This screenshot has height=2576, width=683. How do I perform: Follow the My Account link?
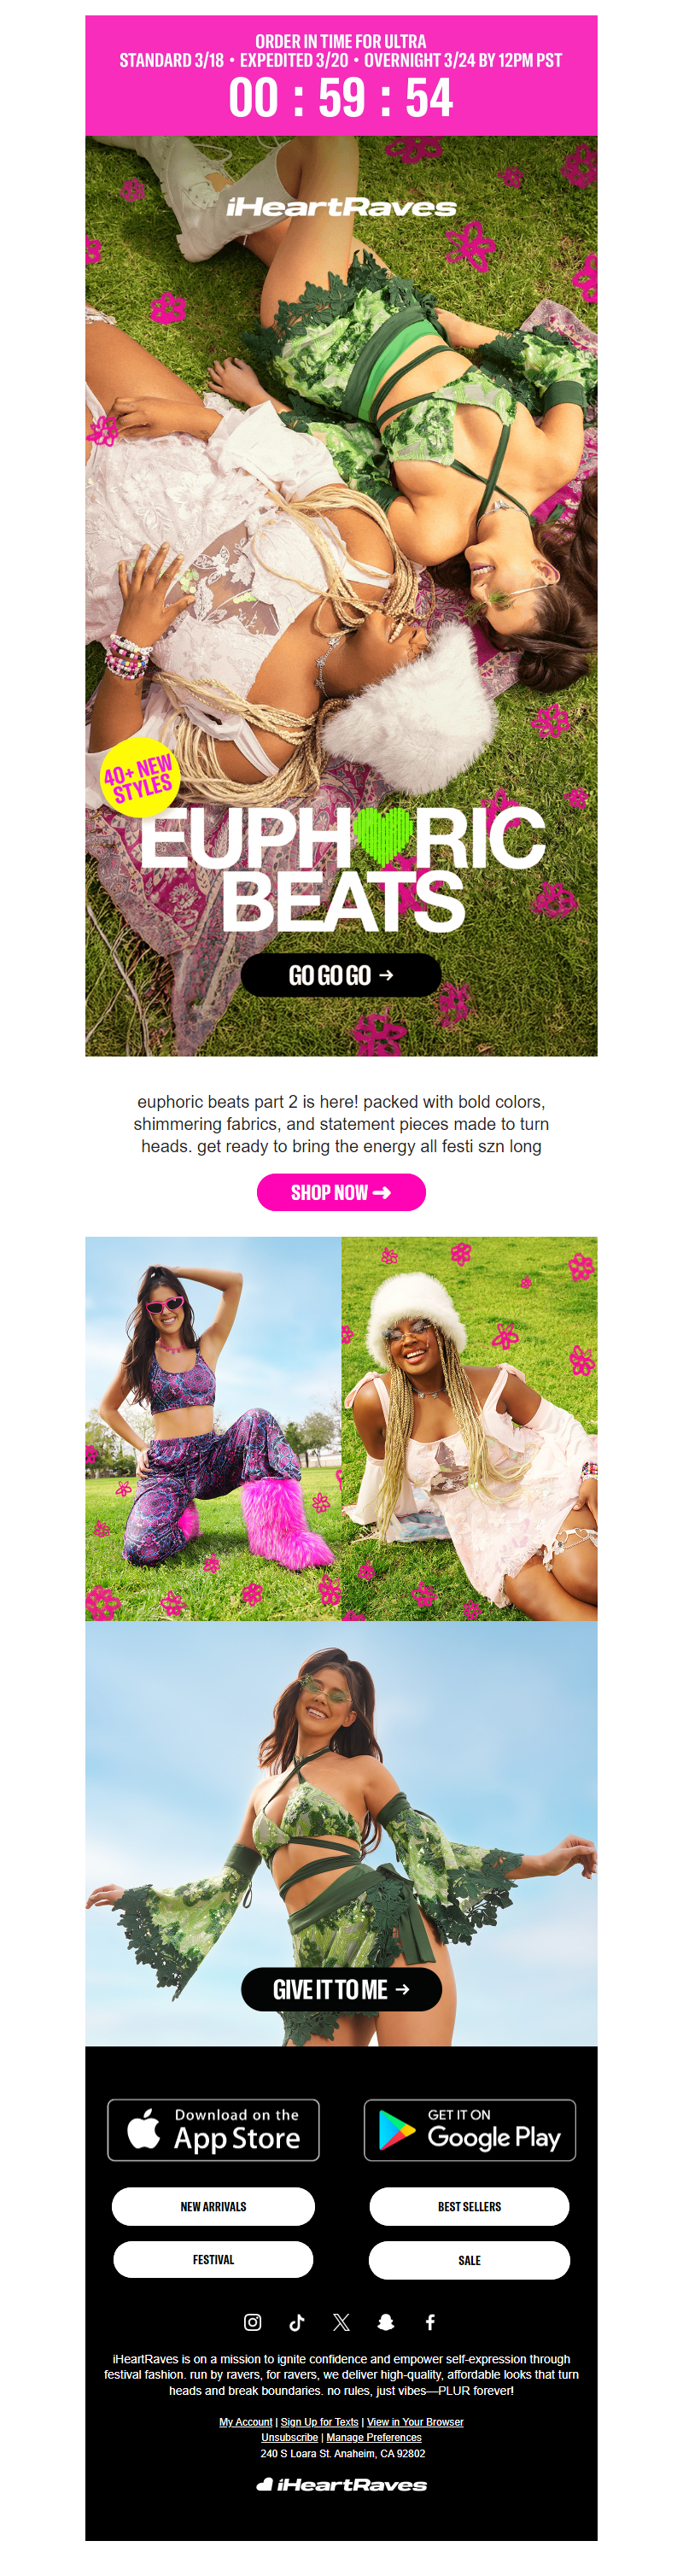(x=245, y=2421)
